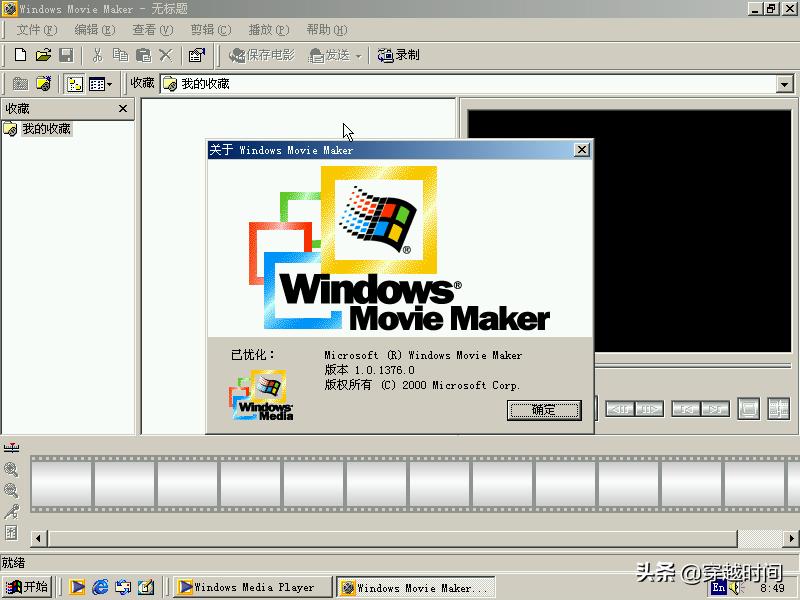Viewport: 800px width, 600px height.
Task: Switch to Windows Media Player on the taskbar
Action: (251, 587)
